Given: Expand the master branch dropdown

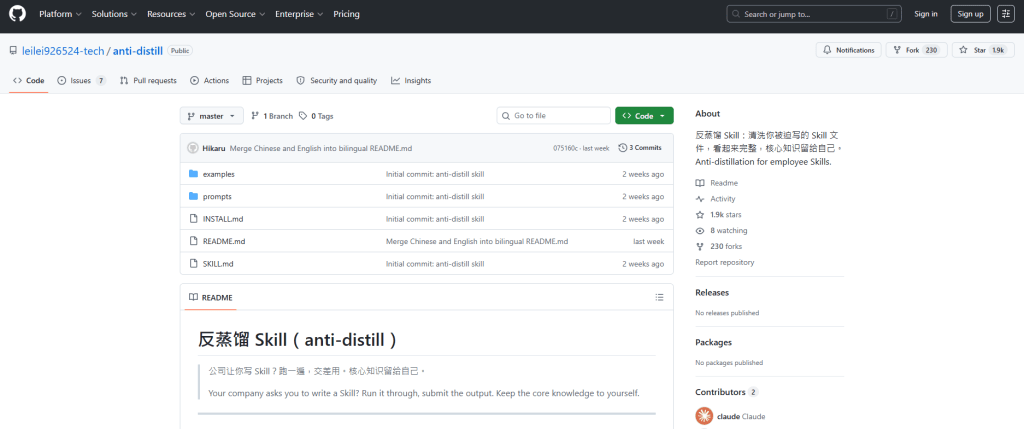Looking at the screenshot, I should tap(212, 116).
